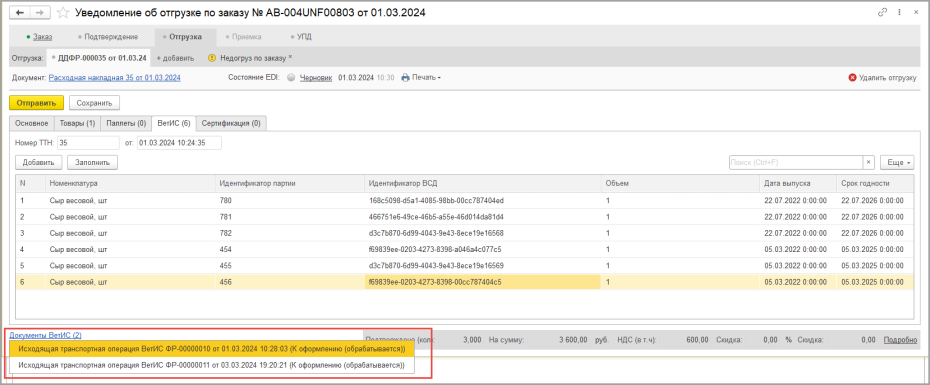This screenshot has width=930, height=385.
Task: Open the Печать dropdown menu
Action: (421, 78)
